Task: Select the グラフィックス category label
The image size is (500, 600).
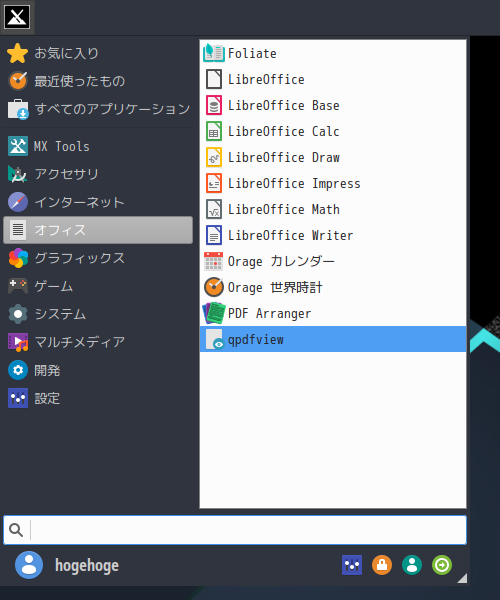Action: (x=80, y=258)
